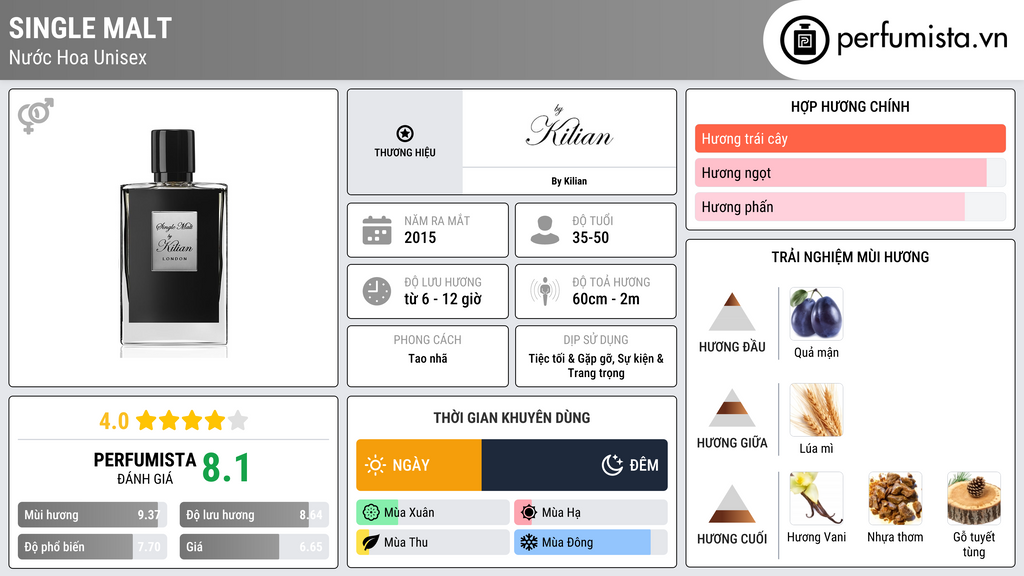The height and width of the screenshot is (576, 1024).
Task: Click the Hương trái cây accord bar
Action: click(850, 139)
